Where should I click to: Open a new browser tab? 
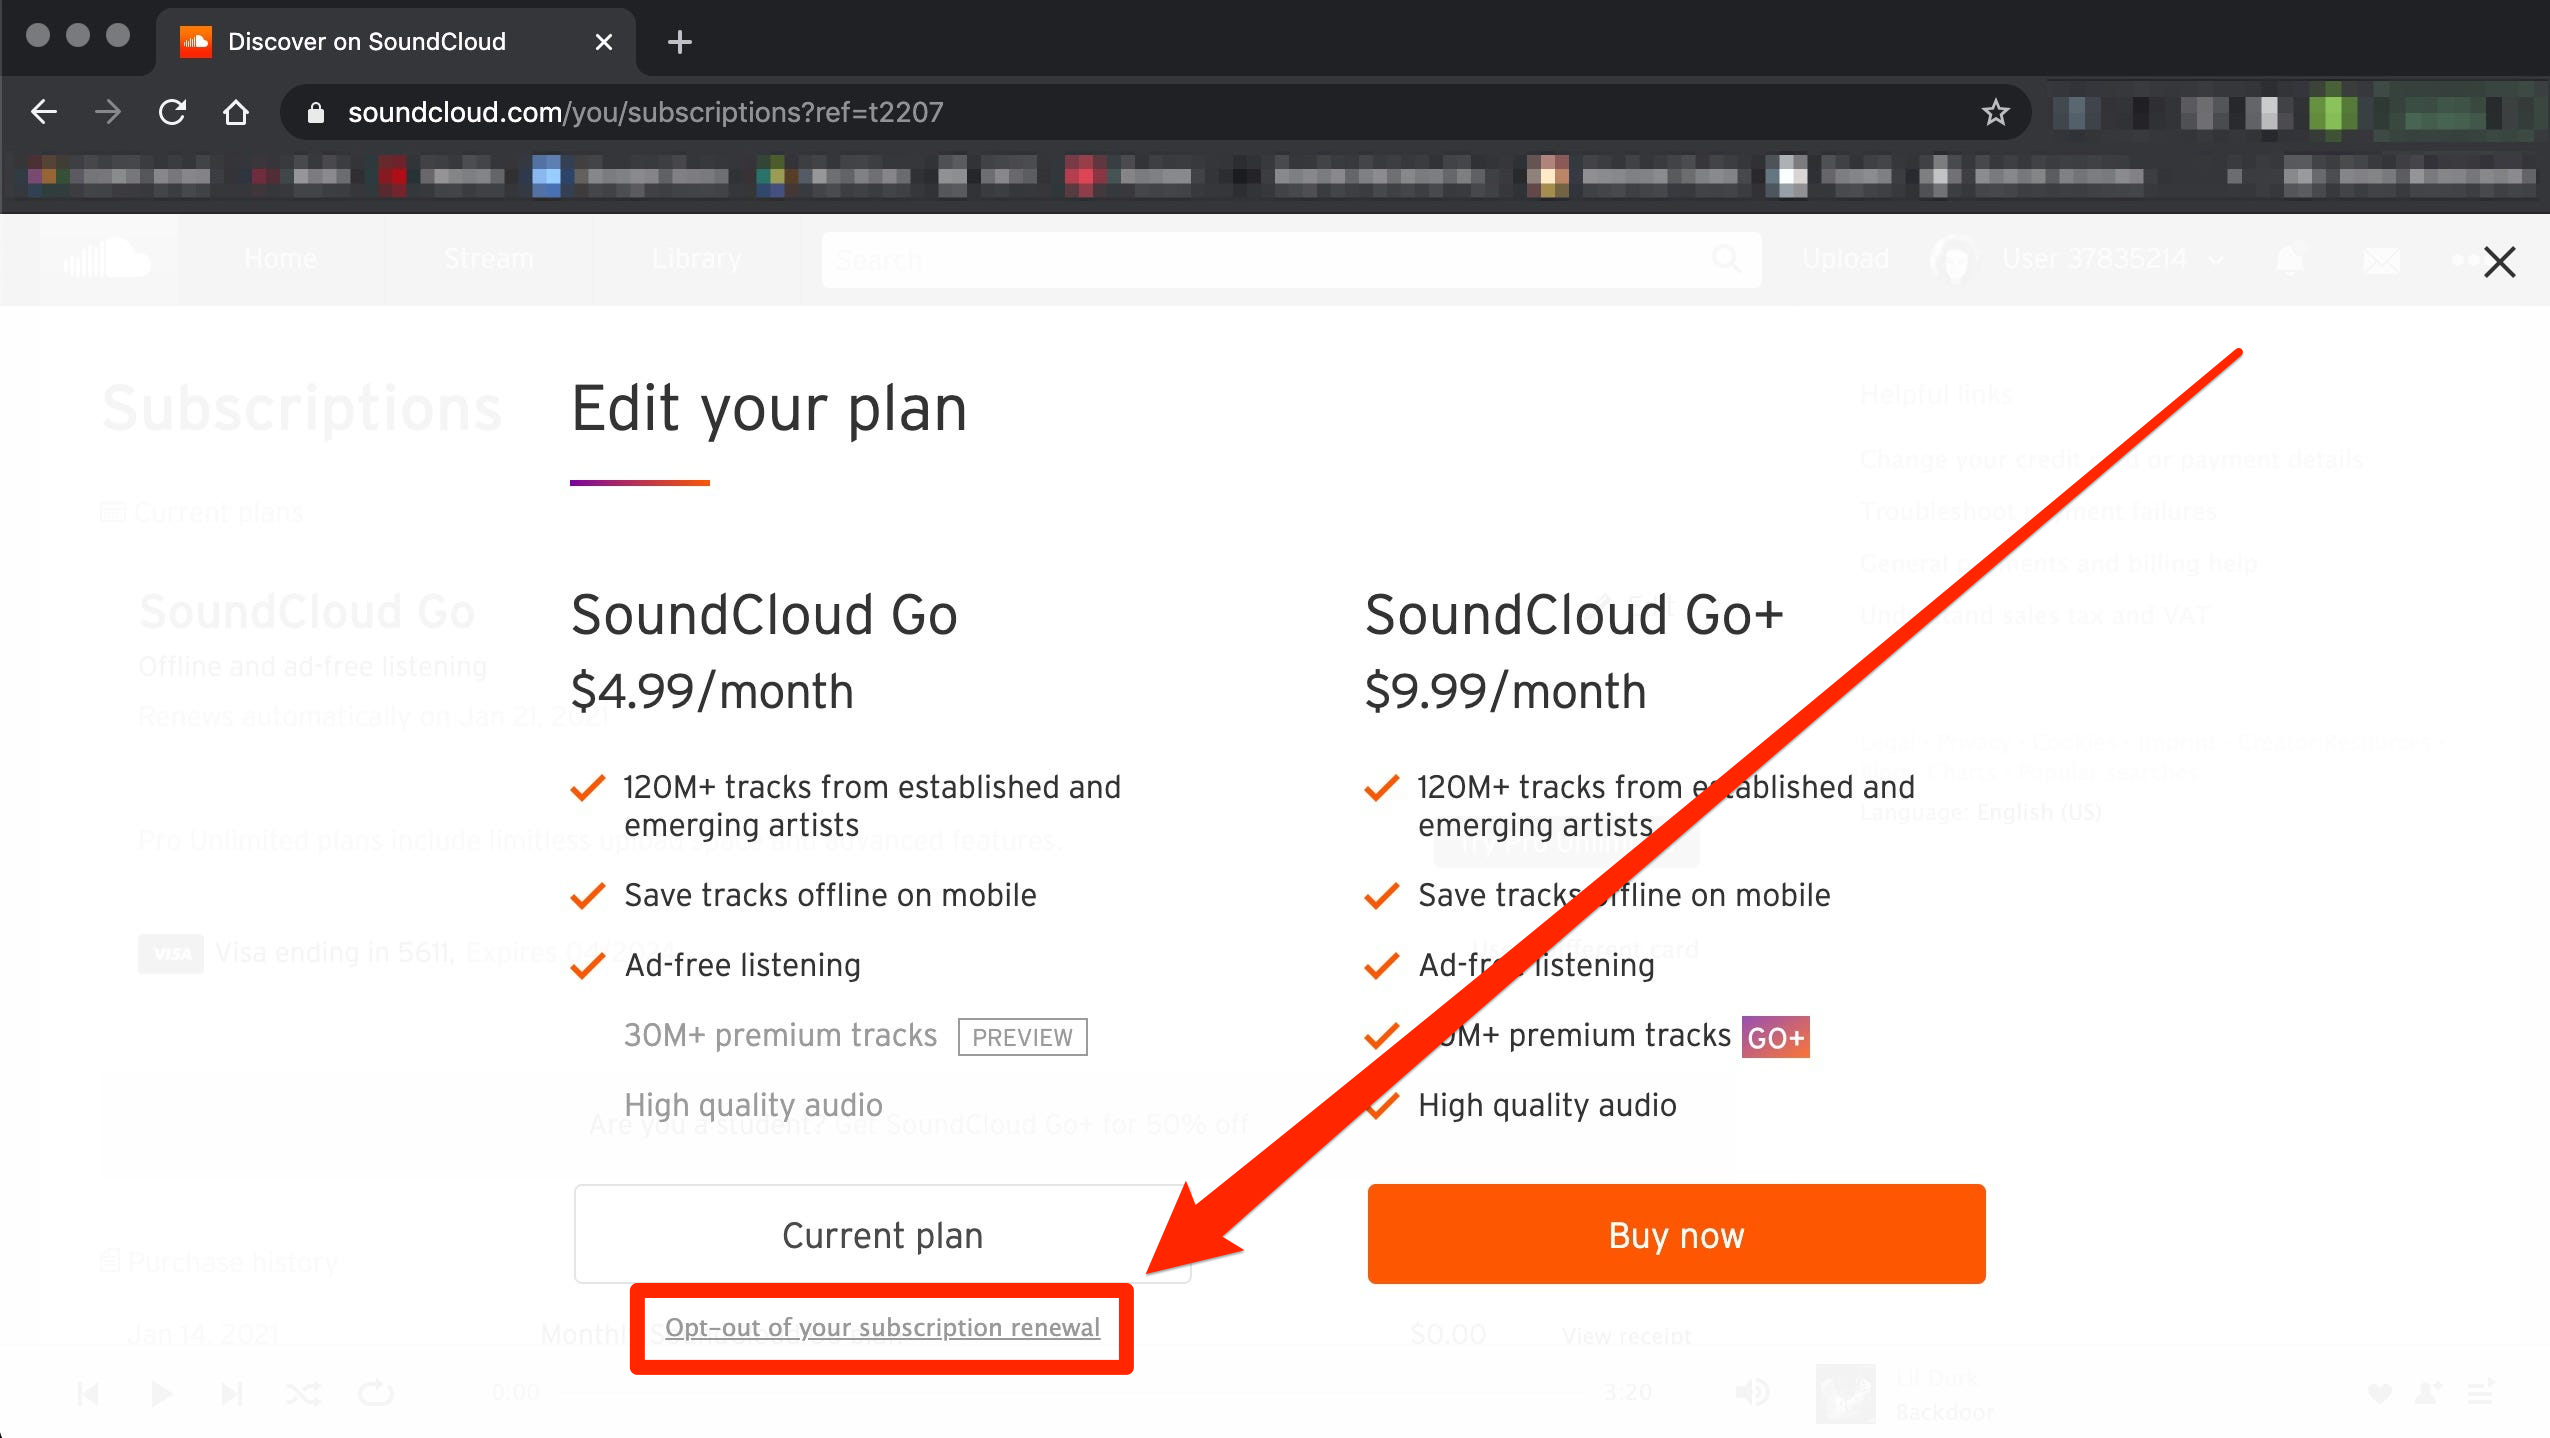coord(680,42)
